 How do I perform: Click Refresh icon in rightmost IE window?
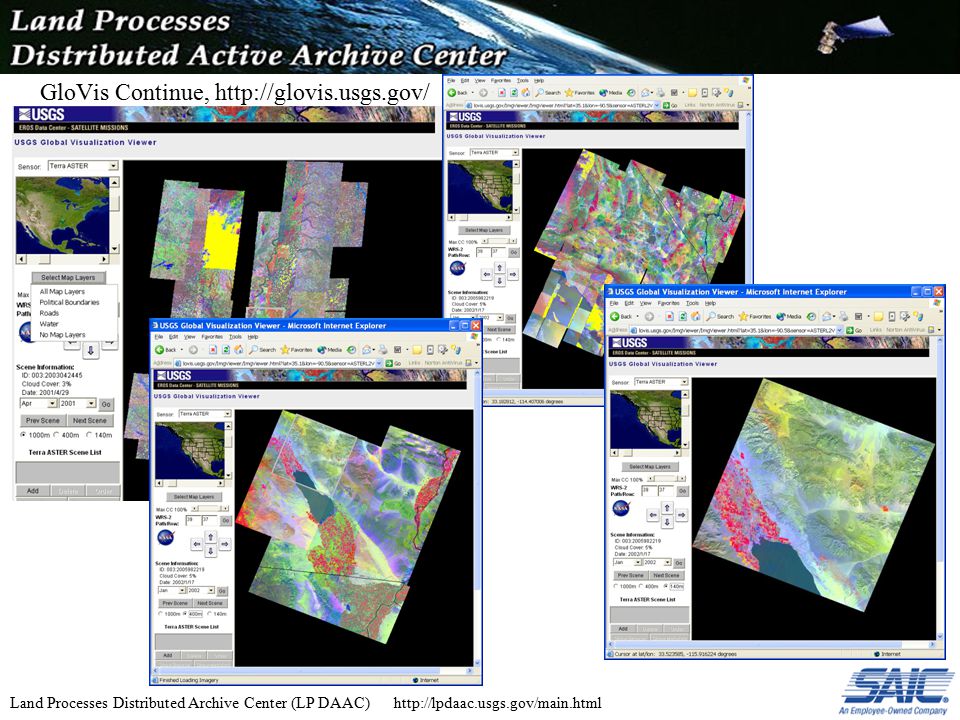tap(682, 317)
